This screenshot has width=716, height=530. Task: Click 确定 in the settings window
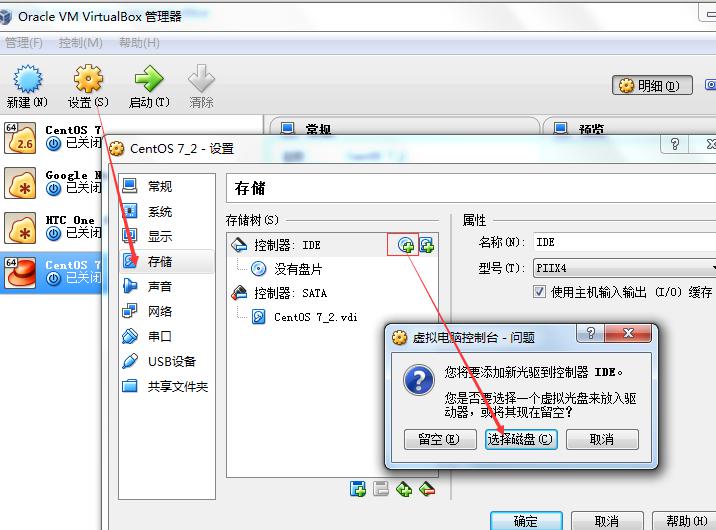tap(526, 521)
